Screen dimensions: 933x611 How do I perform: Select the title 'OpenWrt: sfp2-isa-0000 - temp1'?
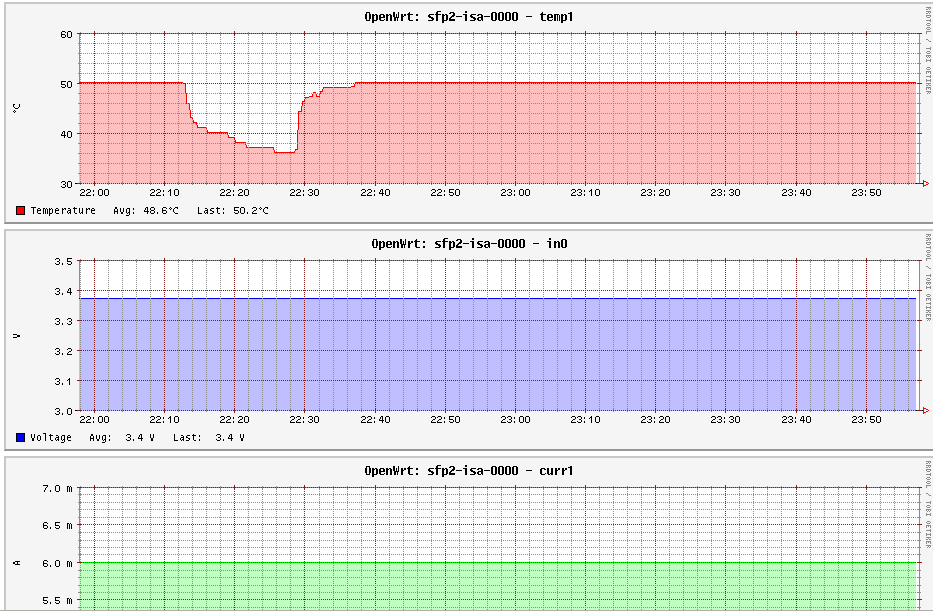tap(469, 17)
